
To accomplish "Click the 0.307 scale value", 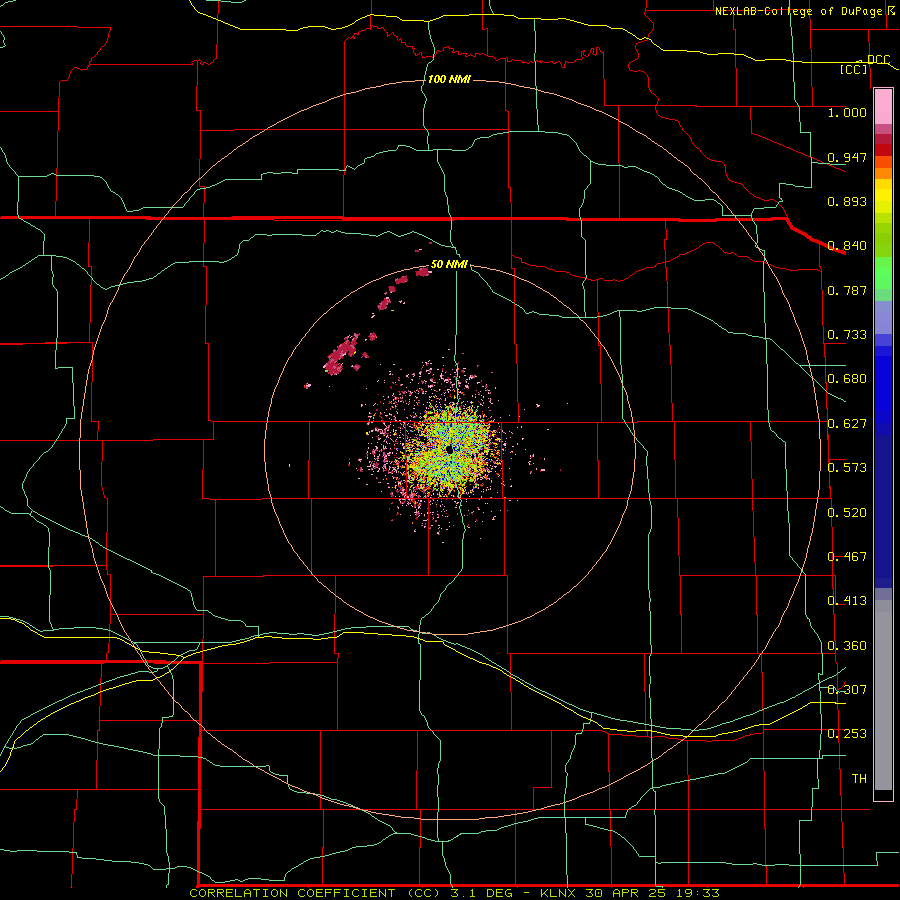I will coord(847,690).
